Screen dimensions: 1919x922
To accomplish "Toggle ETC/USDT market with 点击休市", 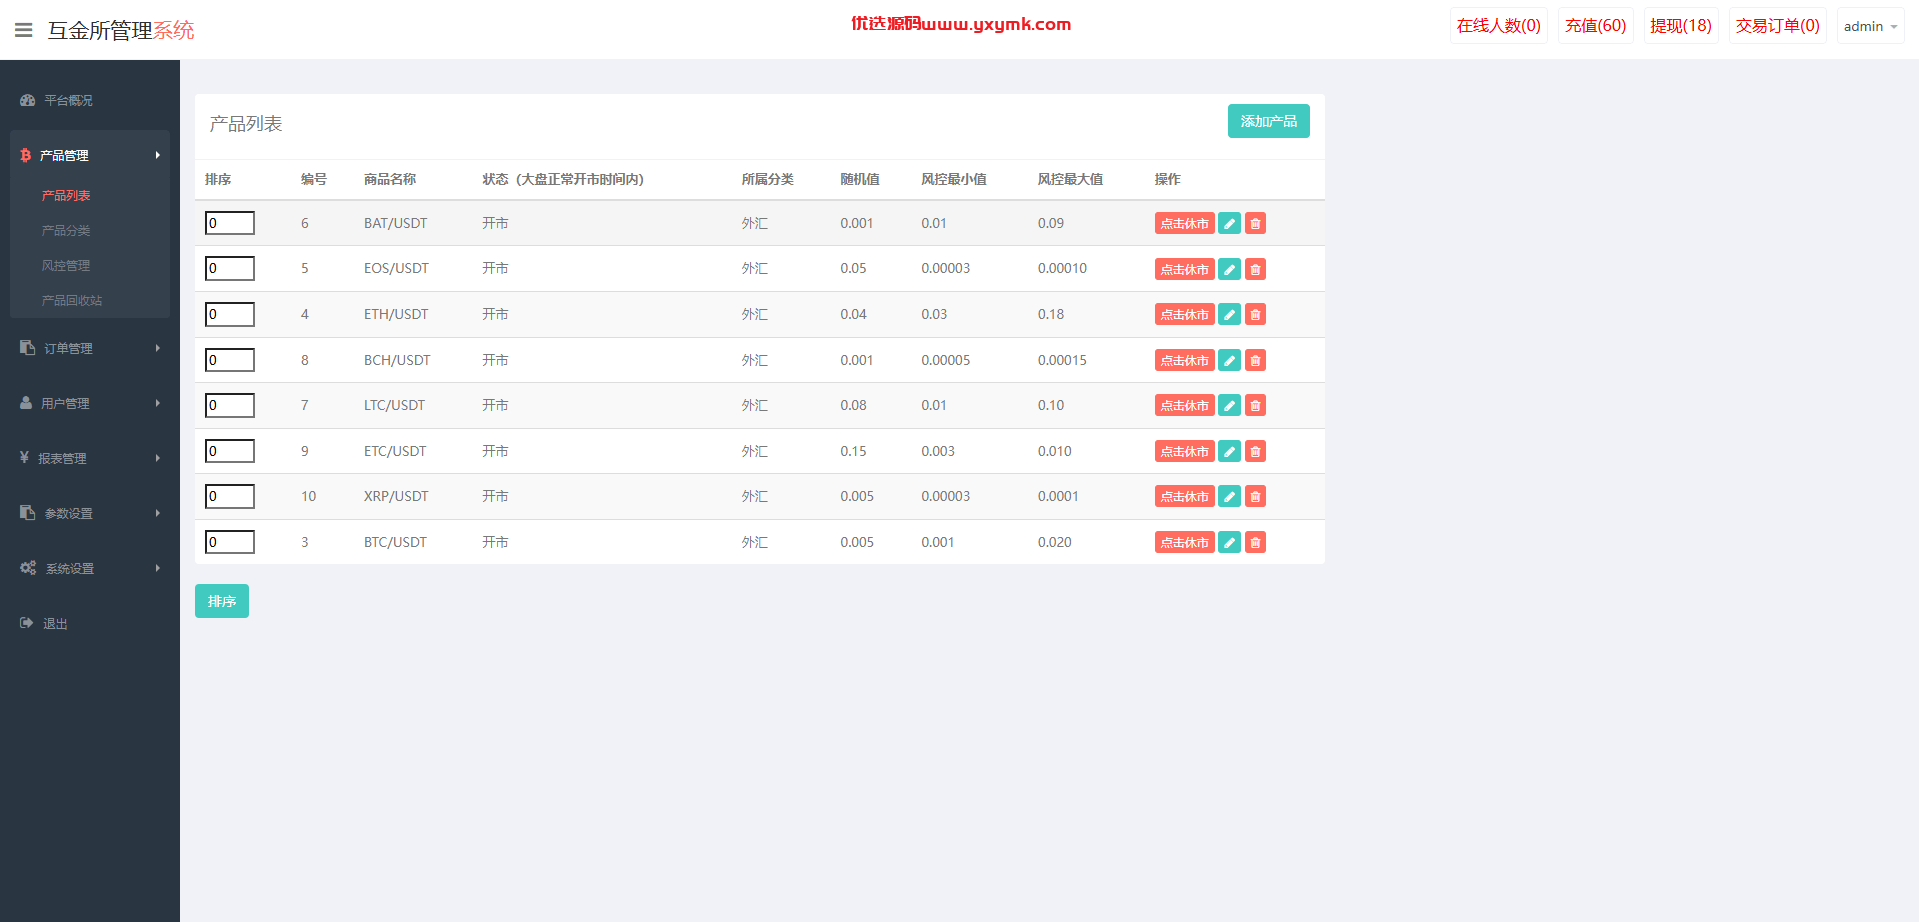I will (1185, 451).
